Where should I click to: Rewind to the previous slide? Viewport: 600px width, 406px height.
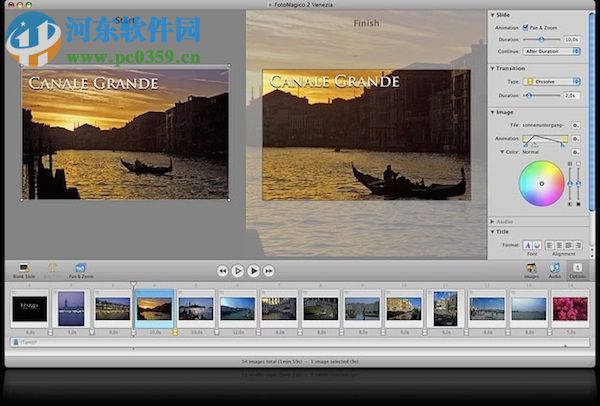[222, 270]
